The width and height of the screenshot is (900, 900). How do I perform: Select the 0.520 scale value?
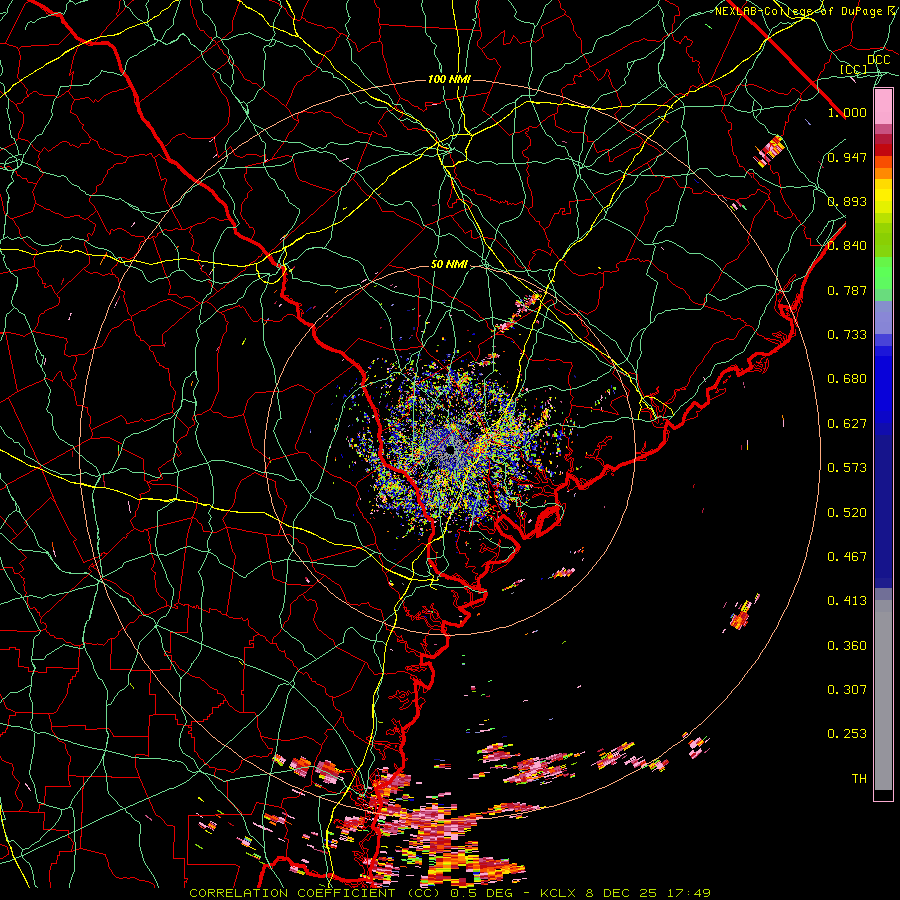pyautogui.click(x=847, y=513)
